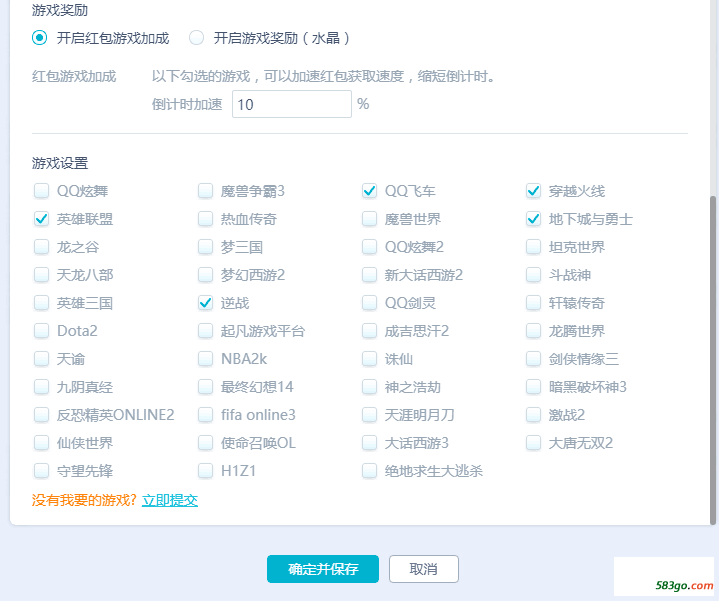The width and height of the screenshot is (719, 601).
Task: Select 开启红包游戏加成 radio option
Action: tap(39, 38)
